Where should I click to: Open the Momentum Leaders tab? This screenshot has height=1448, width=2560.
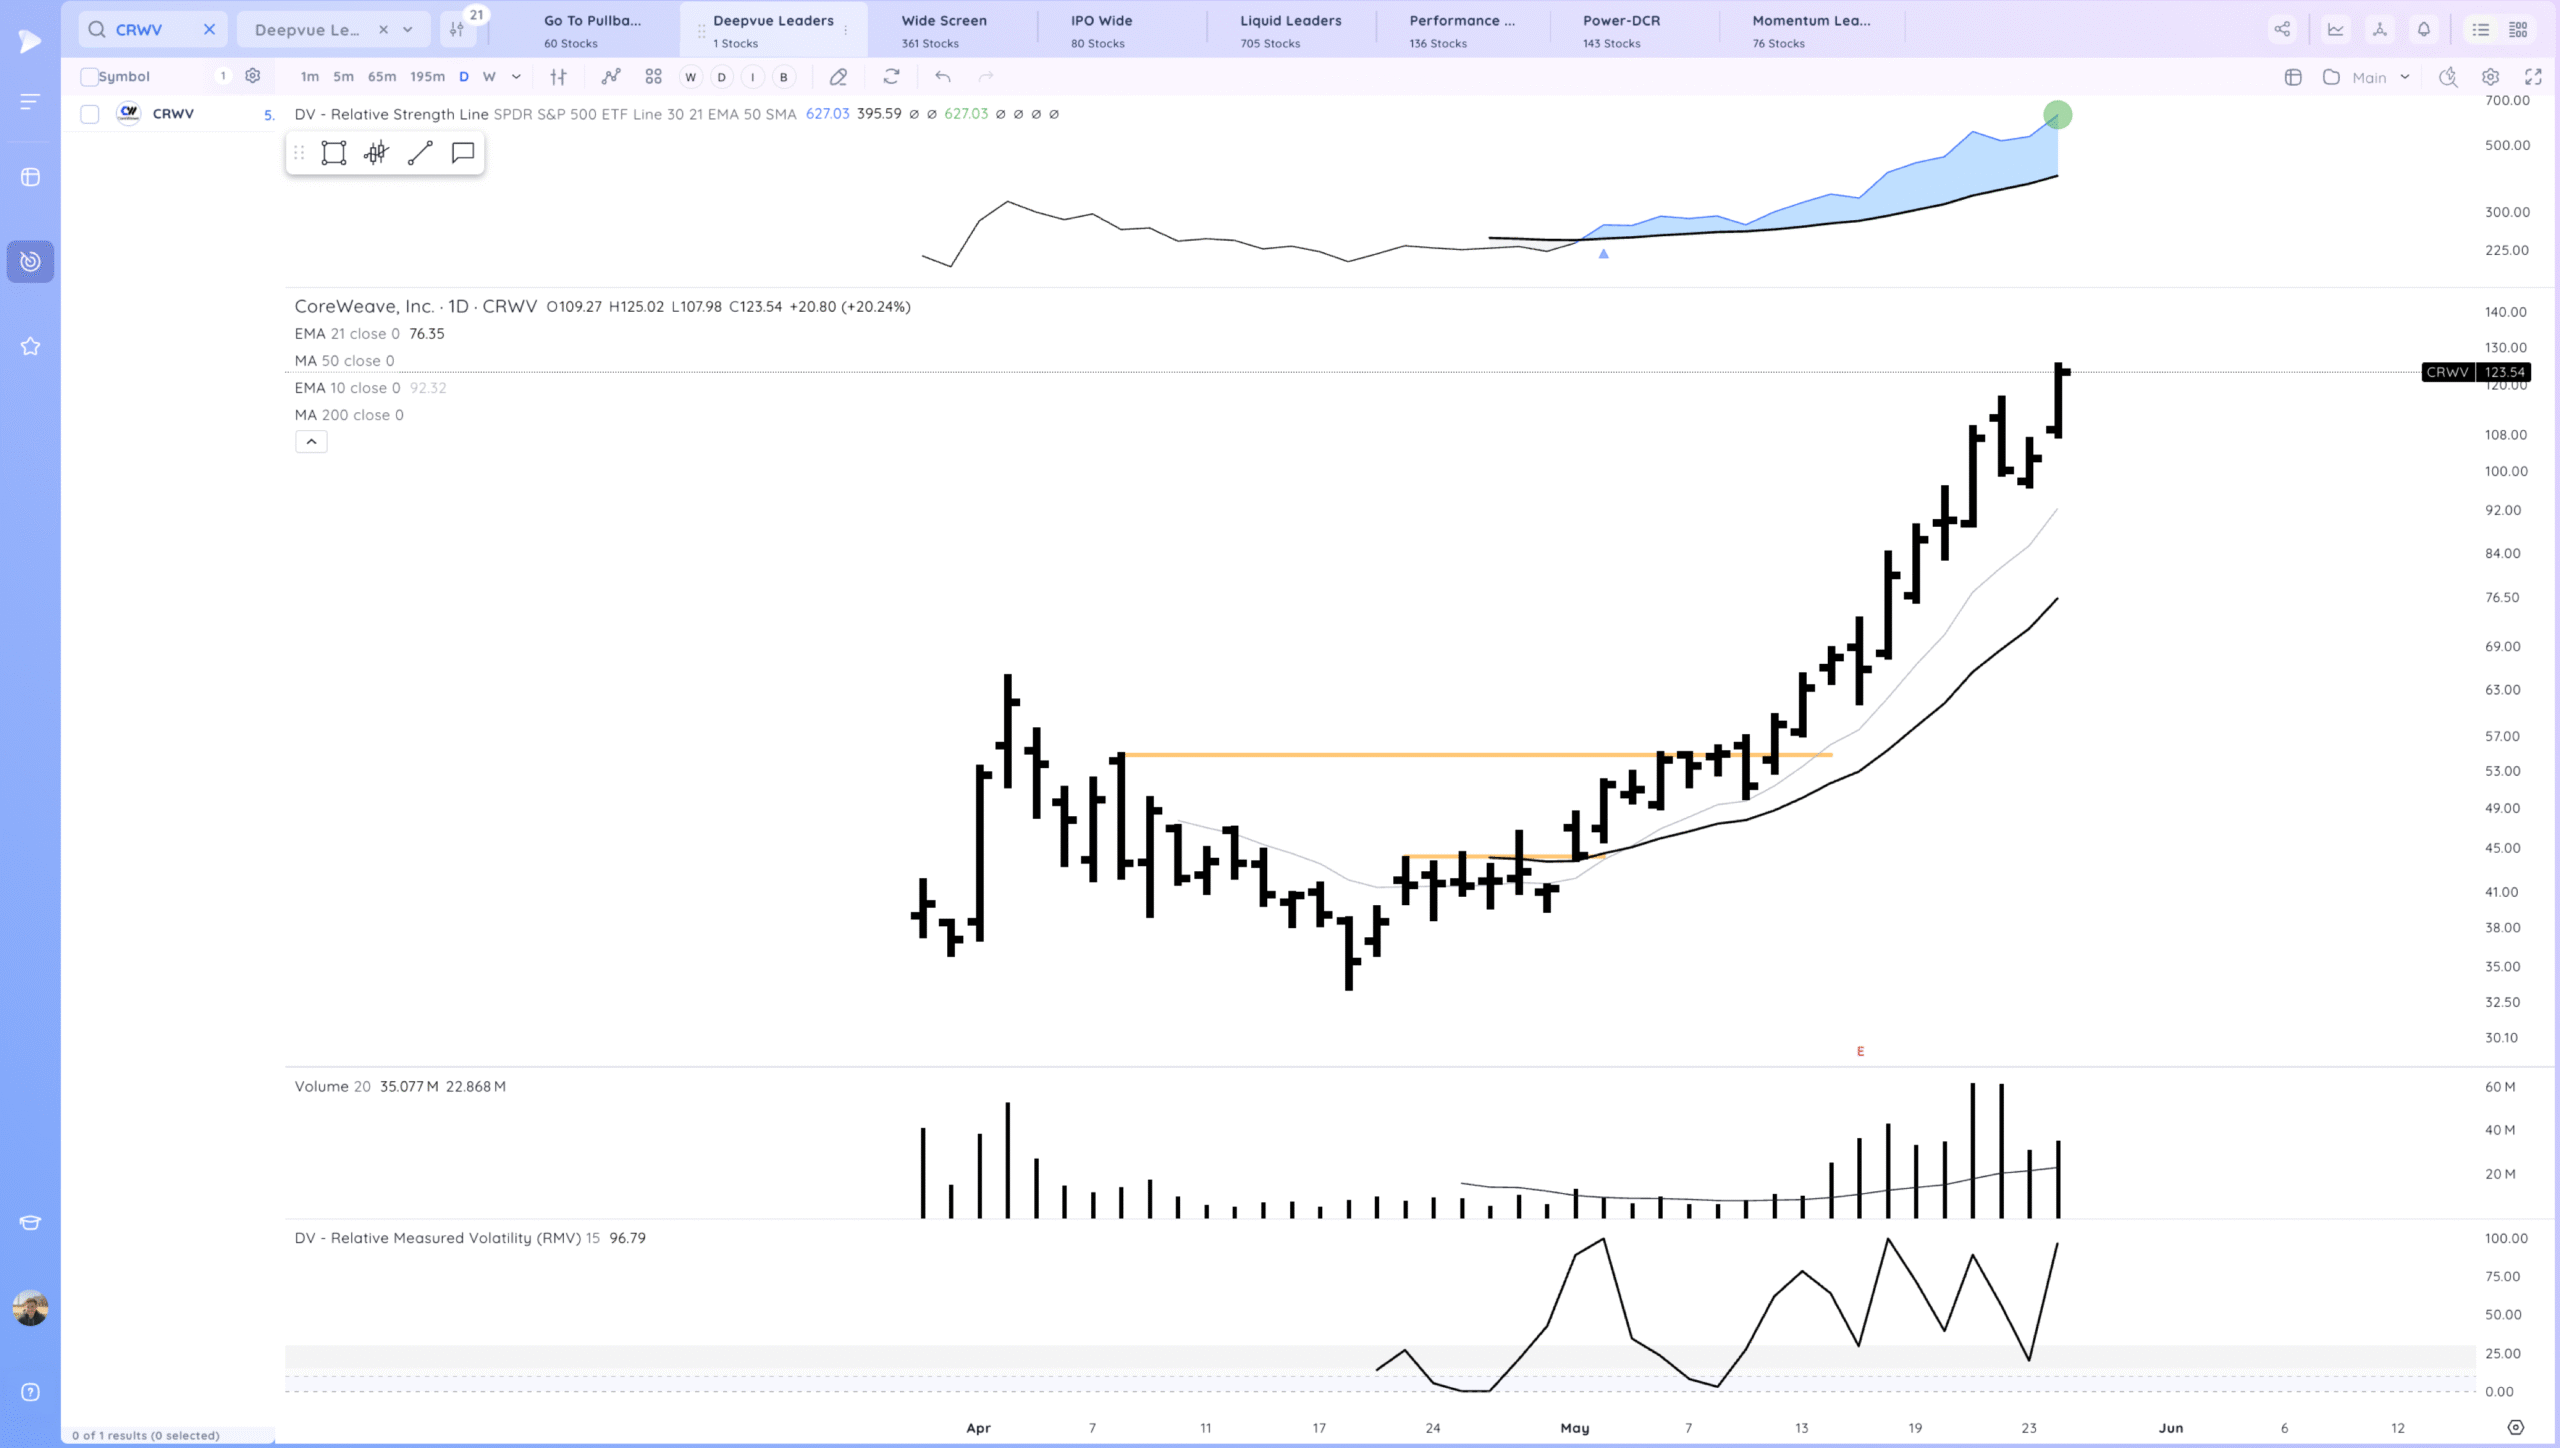click(x=1810, y=30)
